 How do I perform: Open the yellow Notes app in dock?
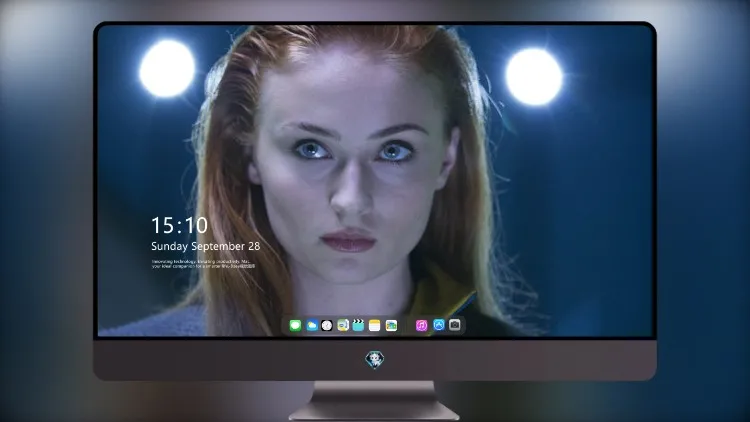pyautogui.click(x=375, y=325)
